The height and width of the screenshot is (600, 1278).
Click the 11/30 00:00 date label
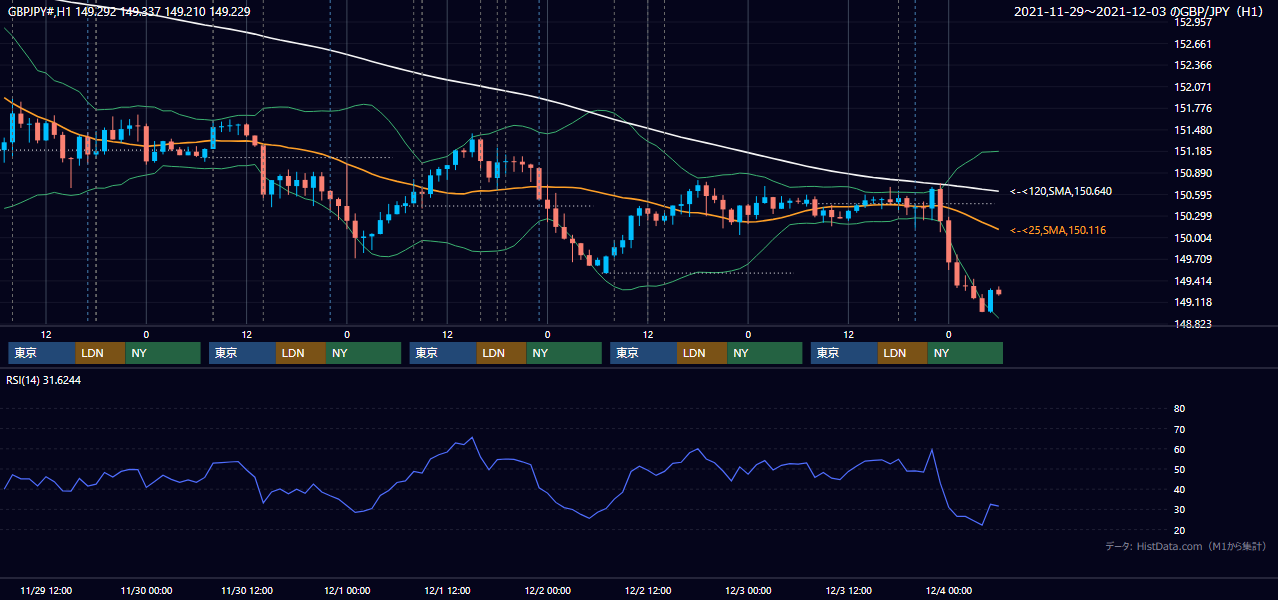(146, 590)
